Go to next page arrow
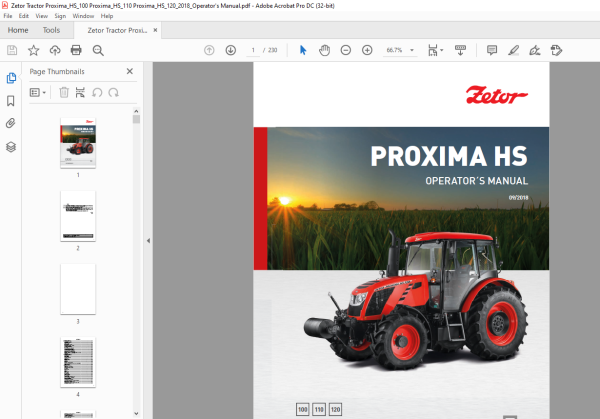 [x=231, y=50]
